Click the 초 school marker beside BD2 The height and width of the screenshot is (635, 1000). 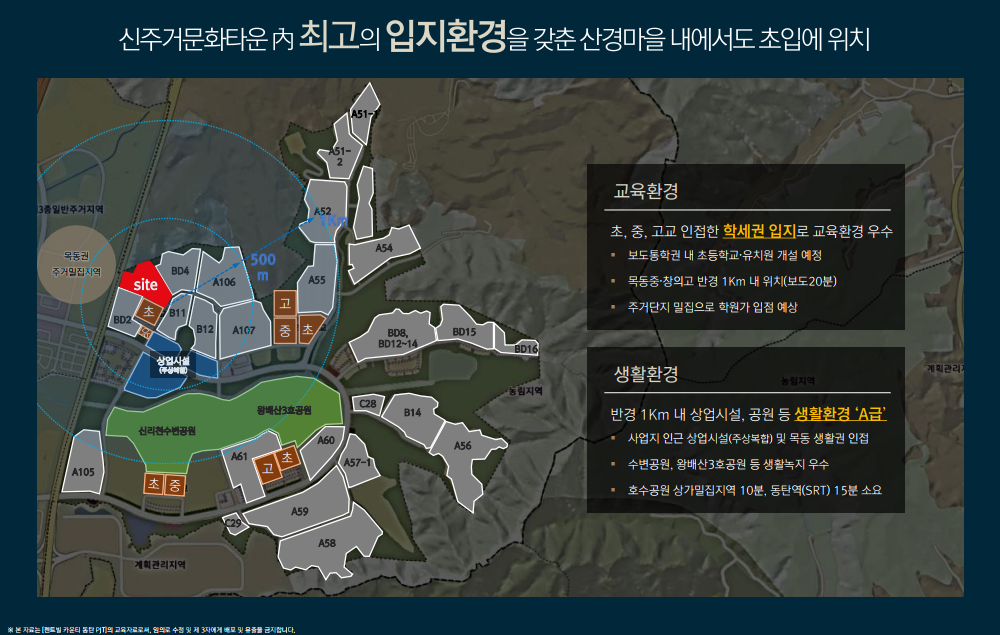pyautogui.click(x=148, y=312)
